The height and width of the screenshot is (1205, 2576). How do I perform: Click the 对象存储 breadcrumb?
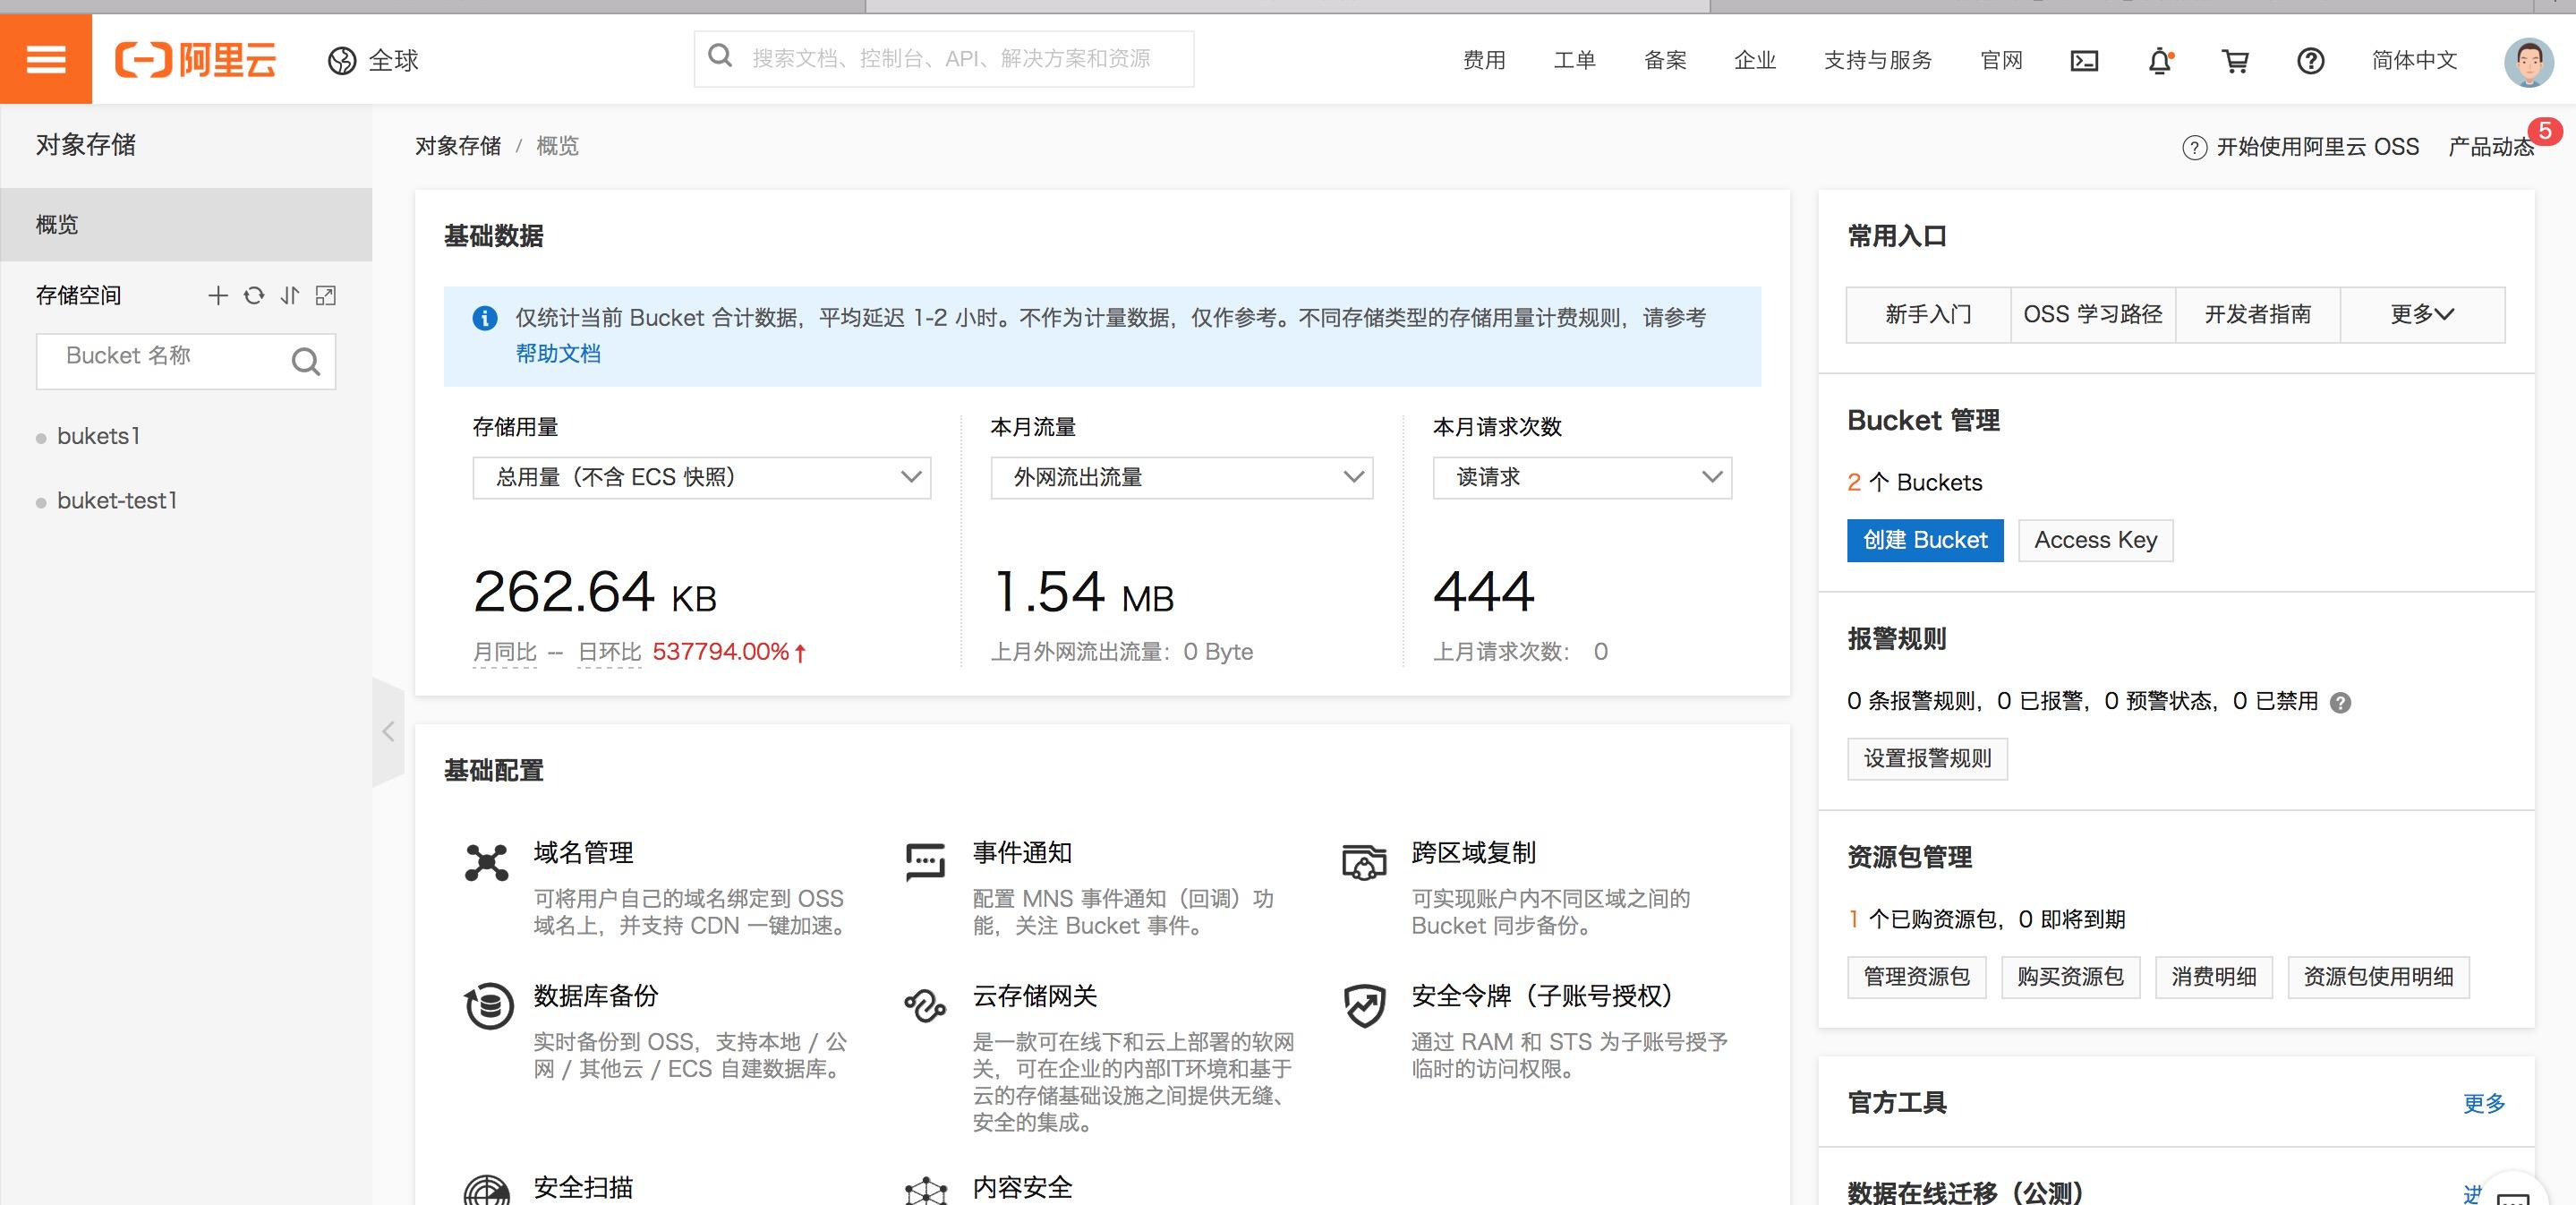coord(458,146)
